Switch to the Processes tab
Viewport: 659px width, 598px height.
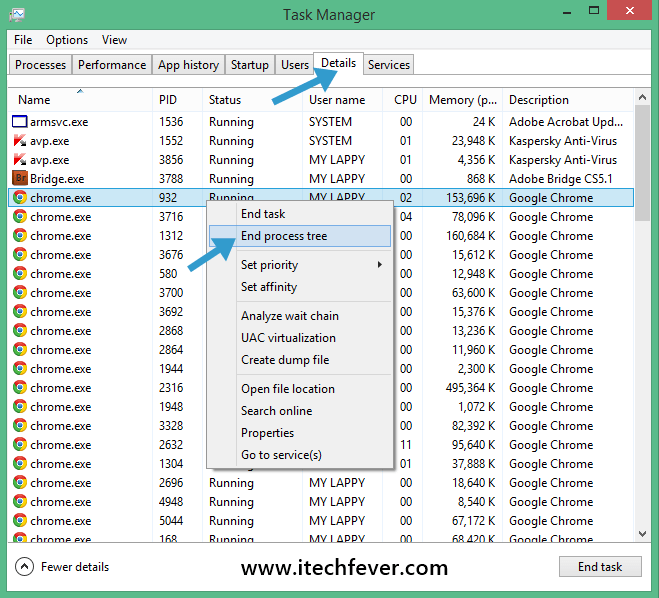click(x=40, y=65)
